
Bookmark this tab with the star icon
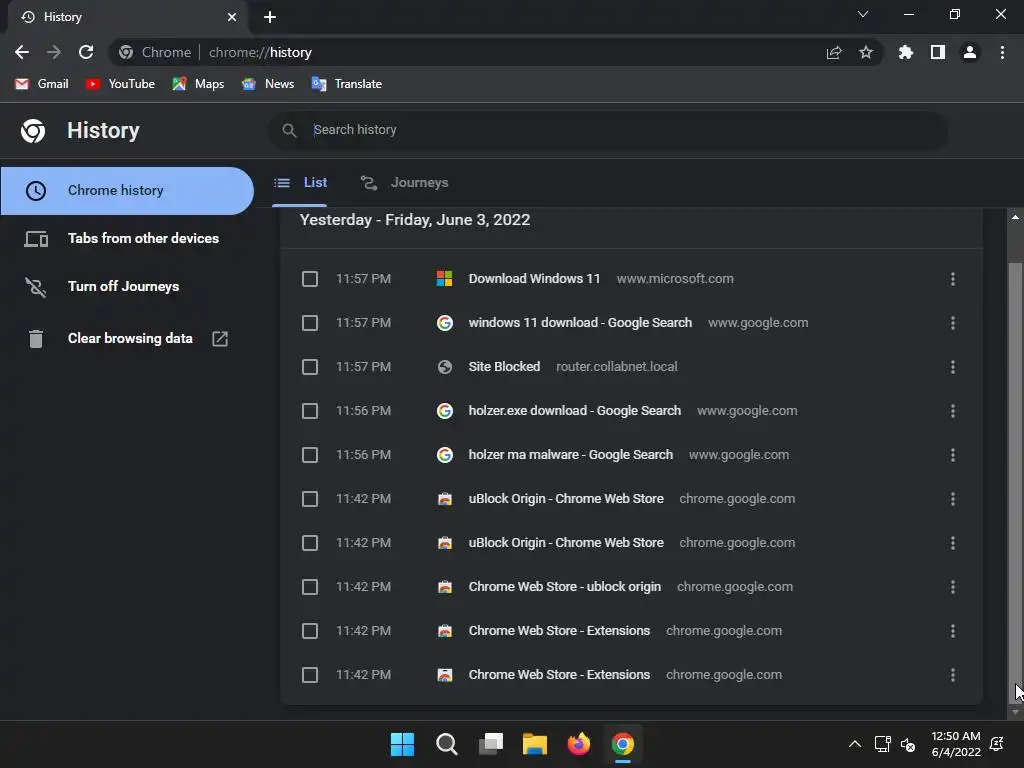pos(866,52)
